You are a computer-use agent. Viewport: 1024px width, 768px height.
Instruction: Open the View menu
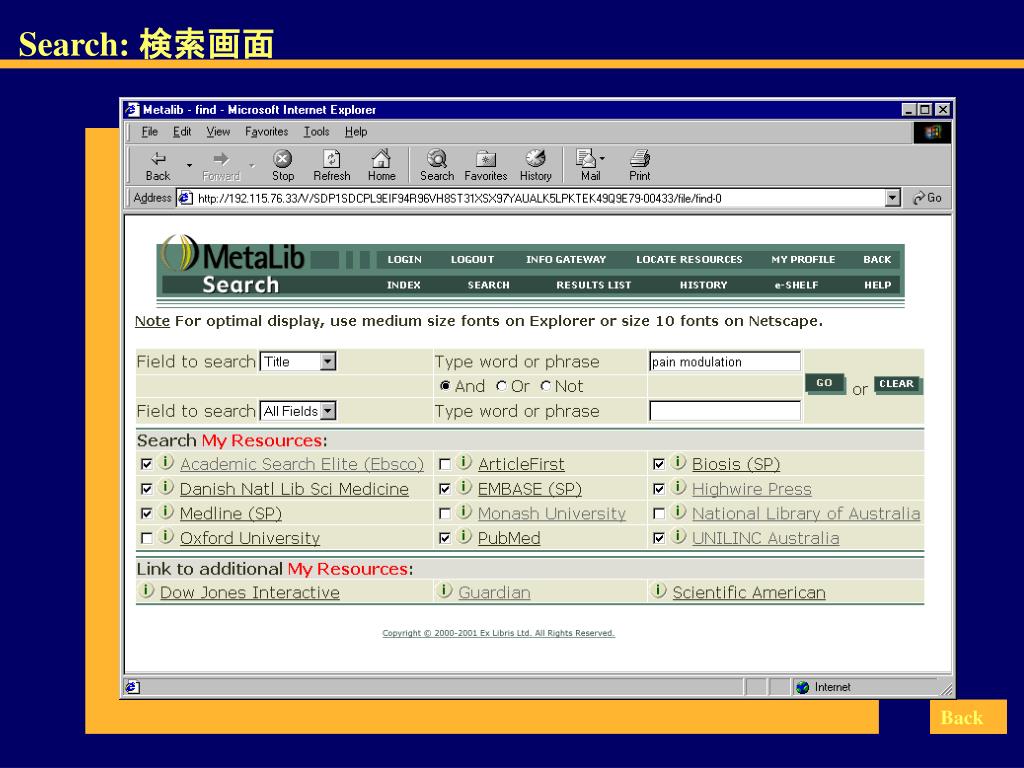click(218, 132)
